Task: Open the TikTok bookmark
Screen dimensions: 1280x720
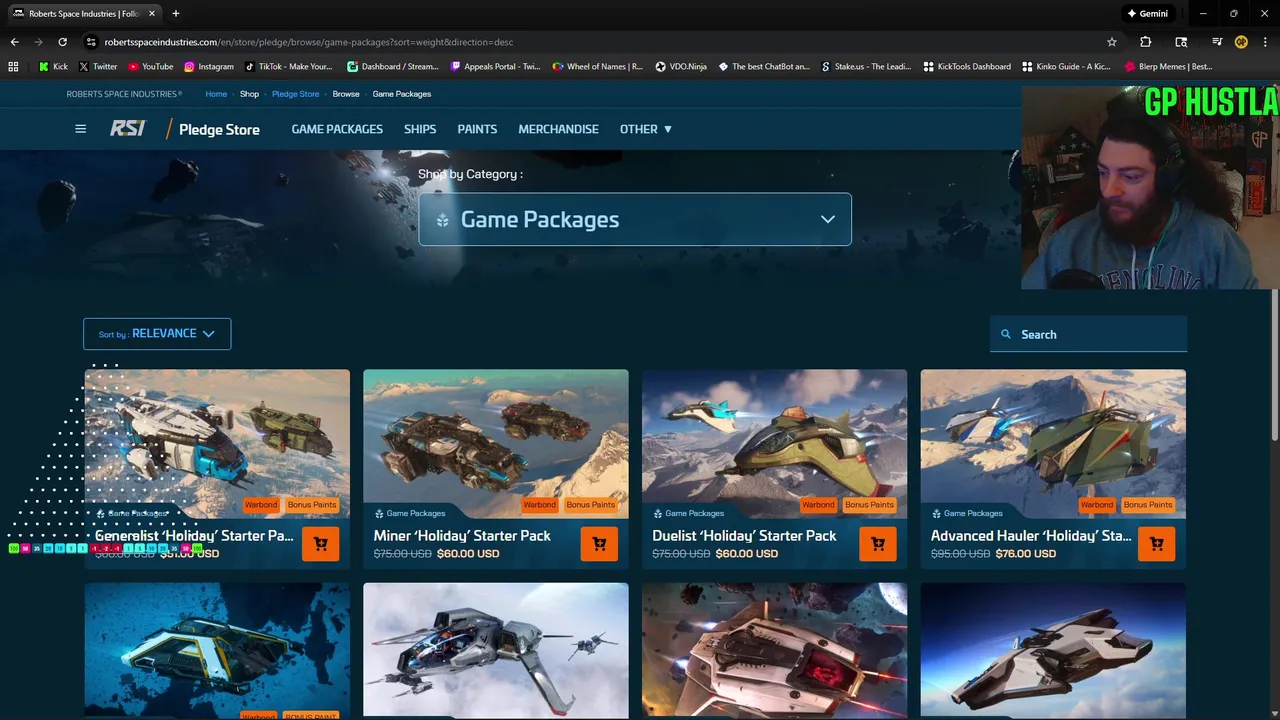Action: (x=289, y=66)
